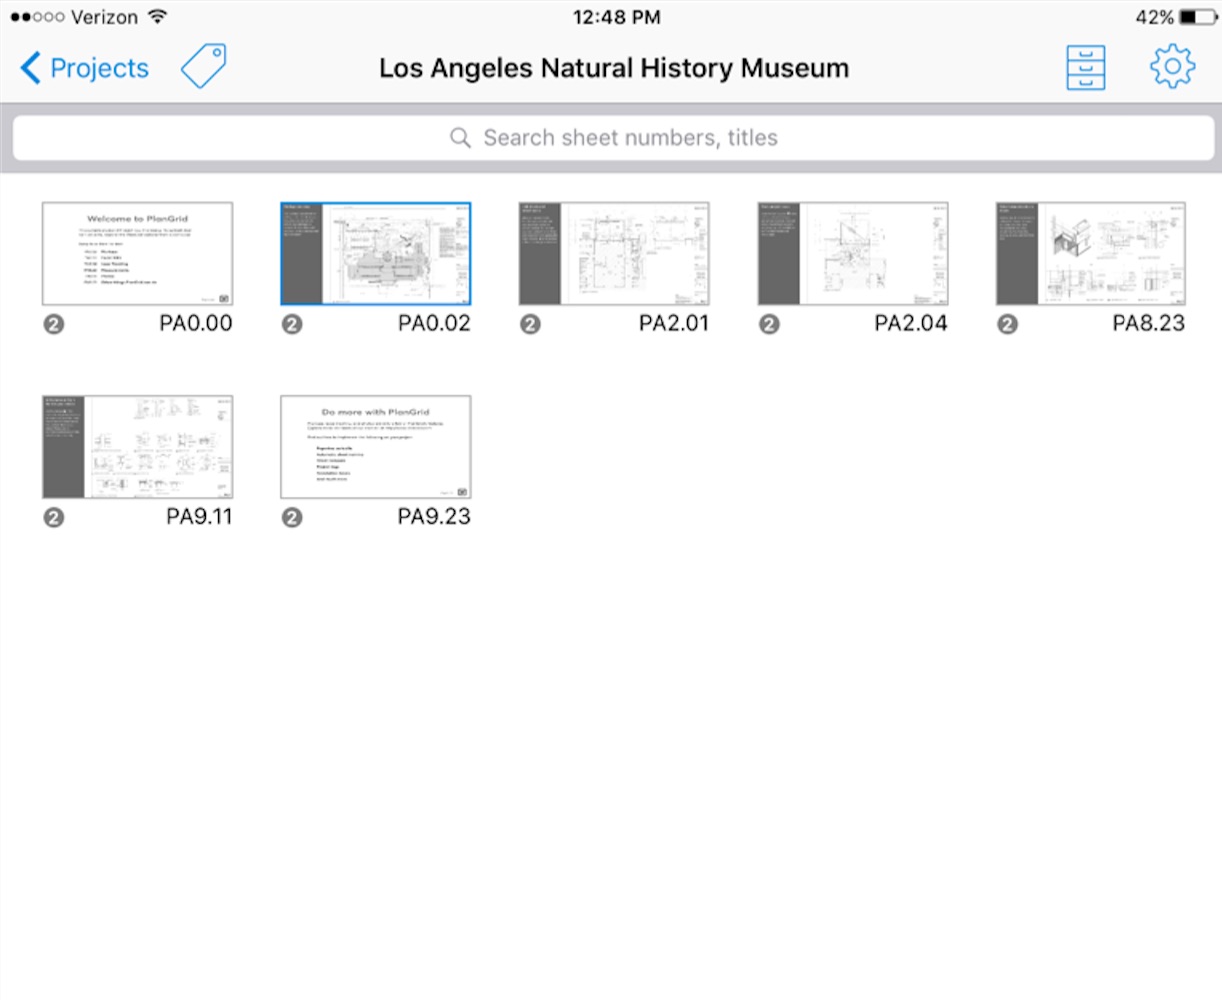
Task: Open sheet PA9.23 thumbnail
Action: click(376, 447)
